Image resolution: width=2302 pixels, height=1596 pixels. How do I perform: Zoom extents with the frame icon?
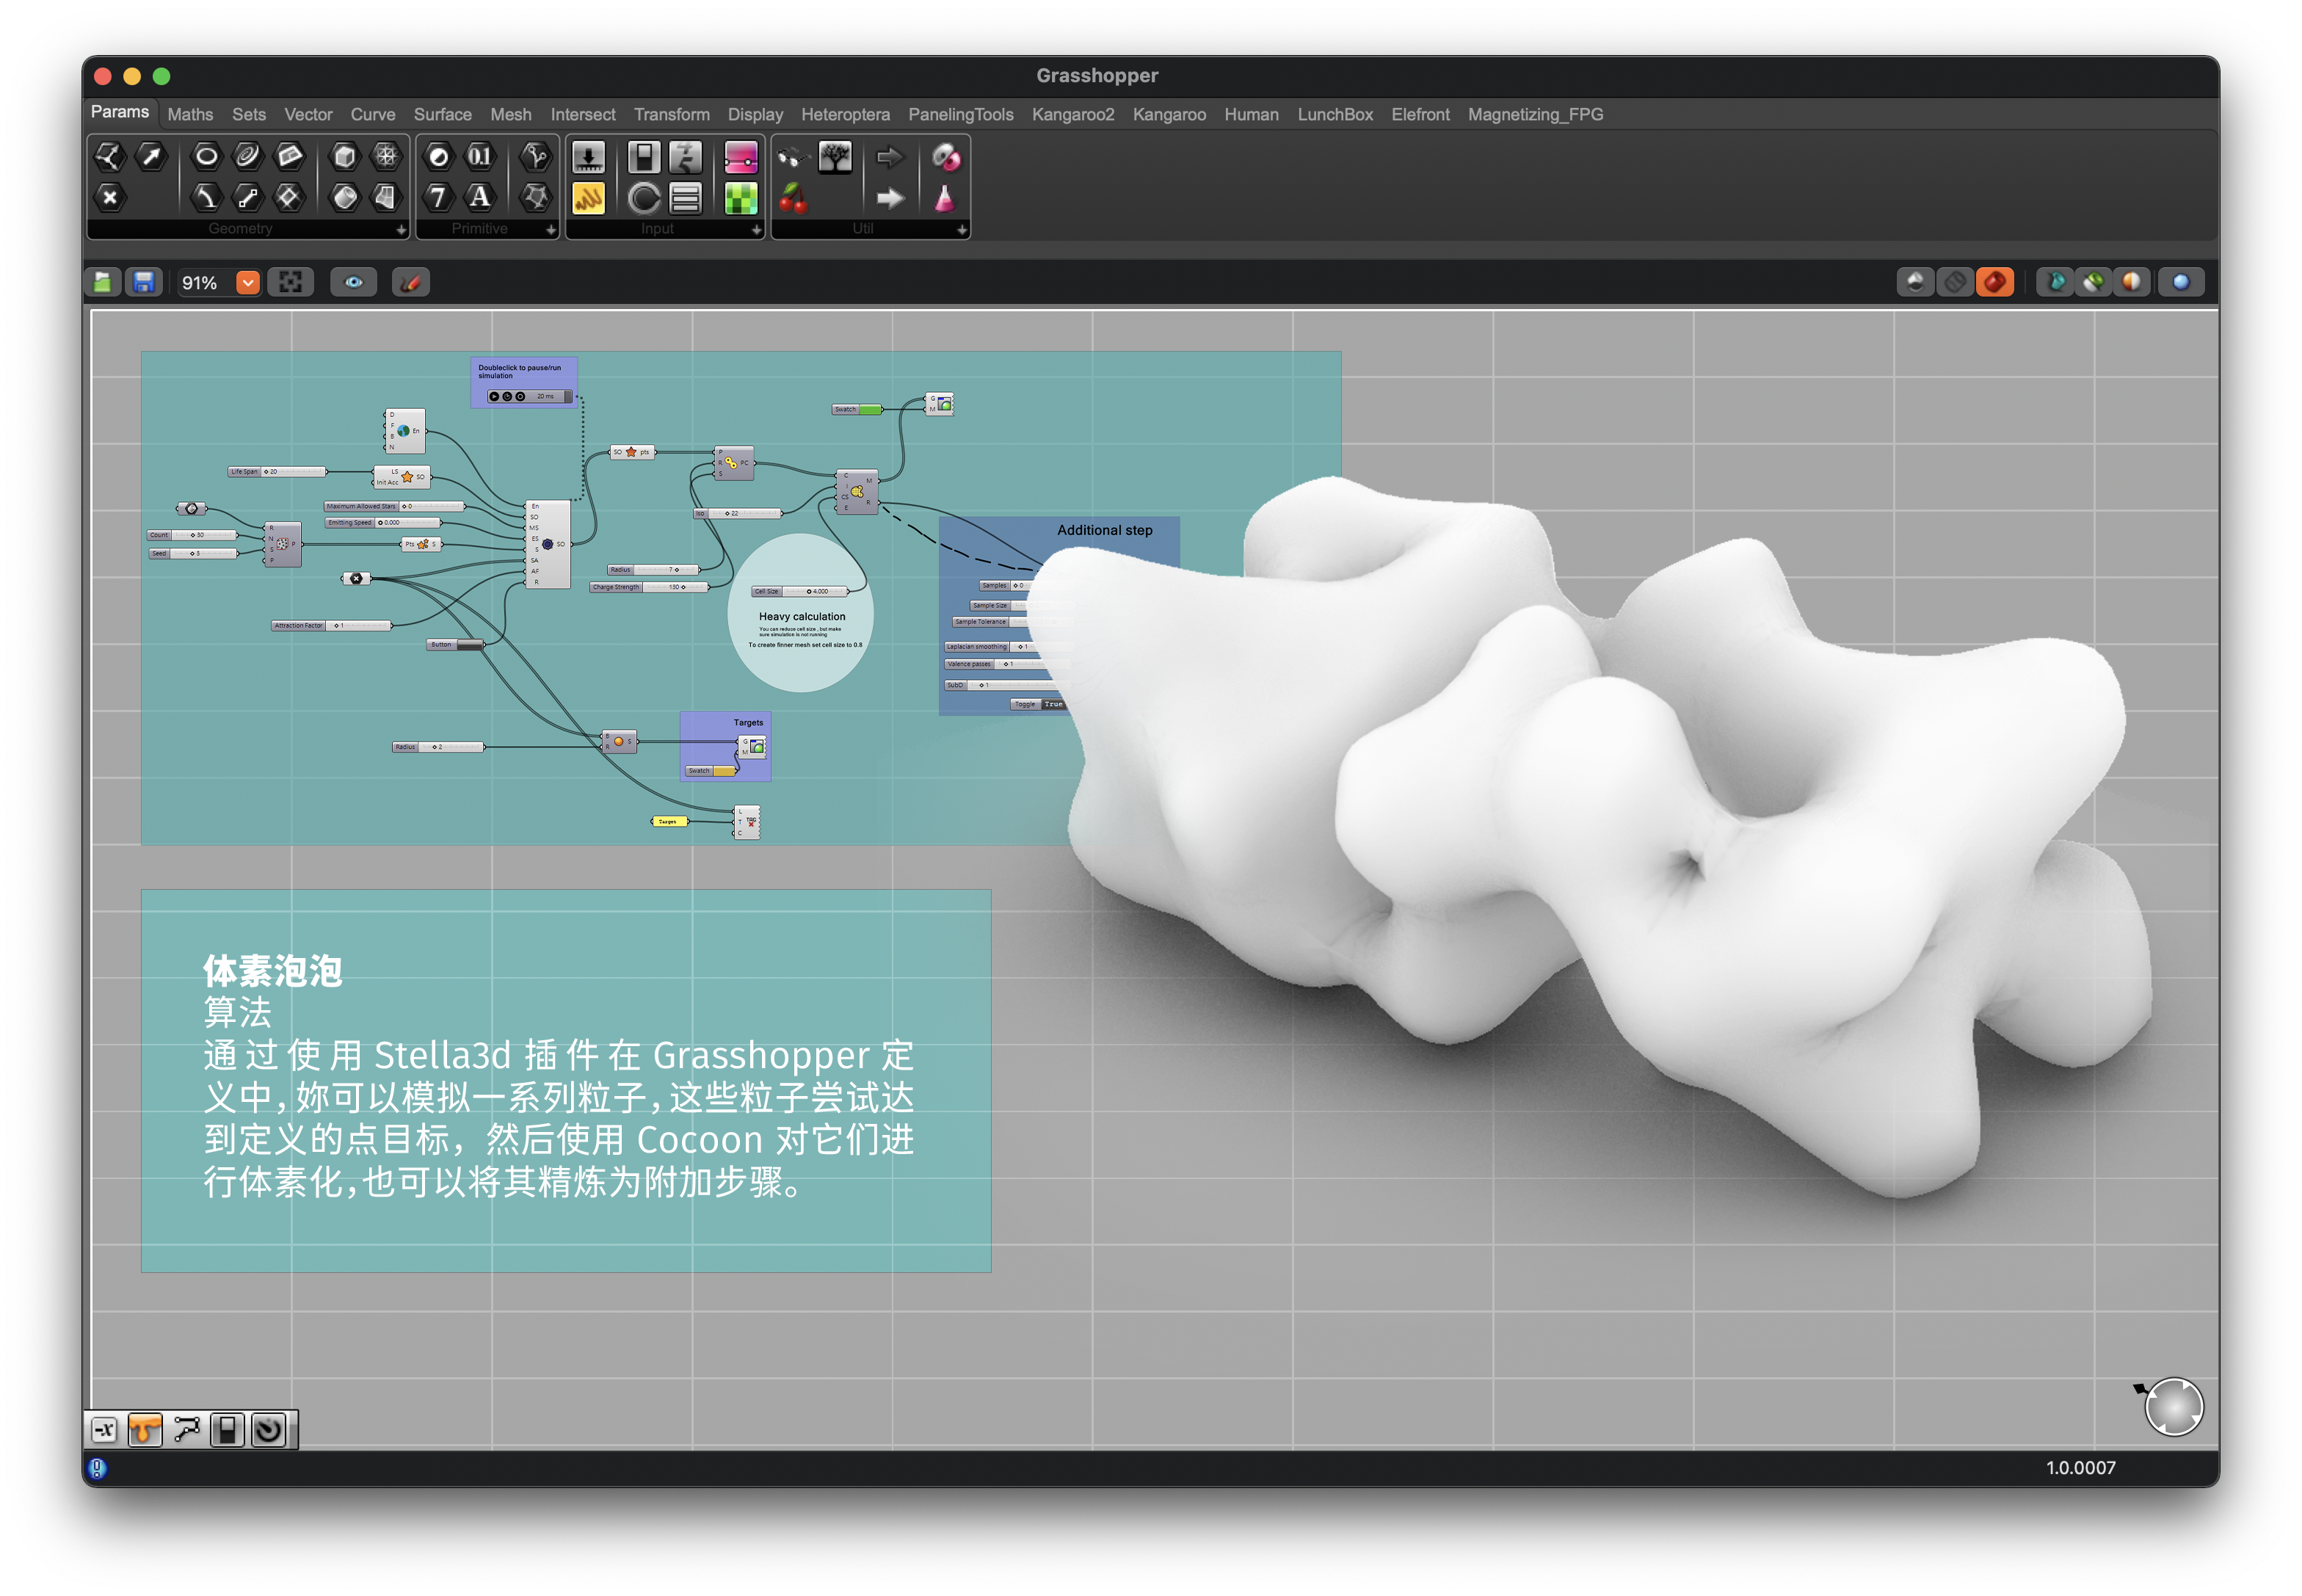coord(290,283)
